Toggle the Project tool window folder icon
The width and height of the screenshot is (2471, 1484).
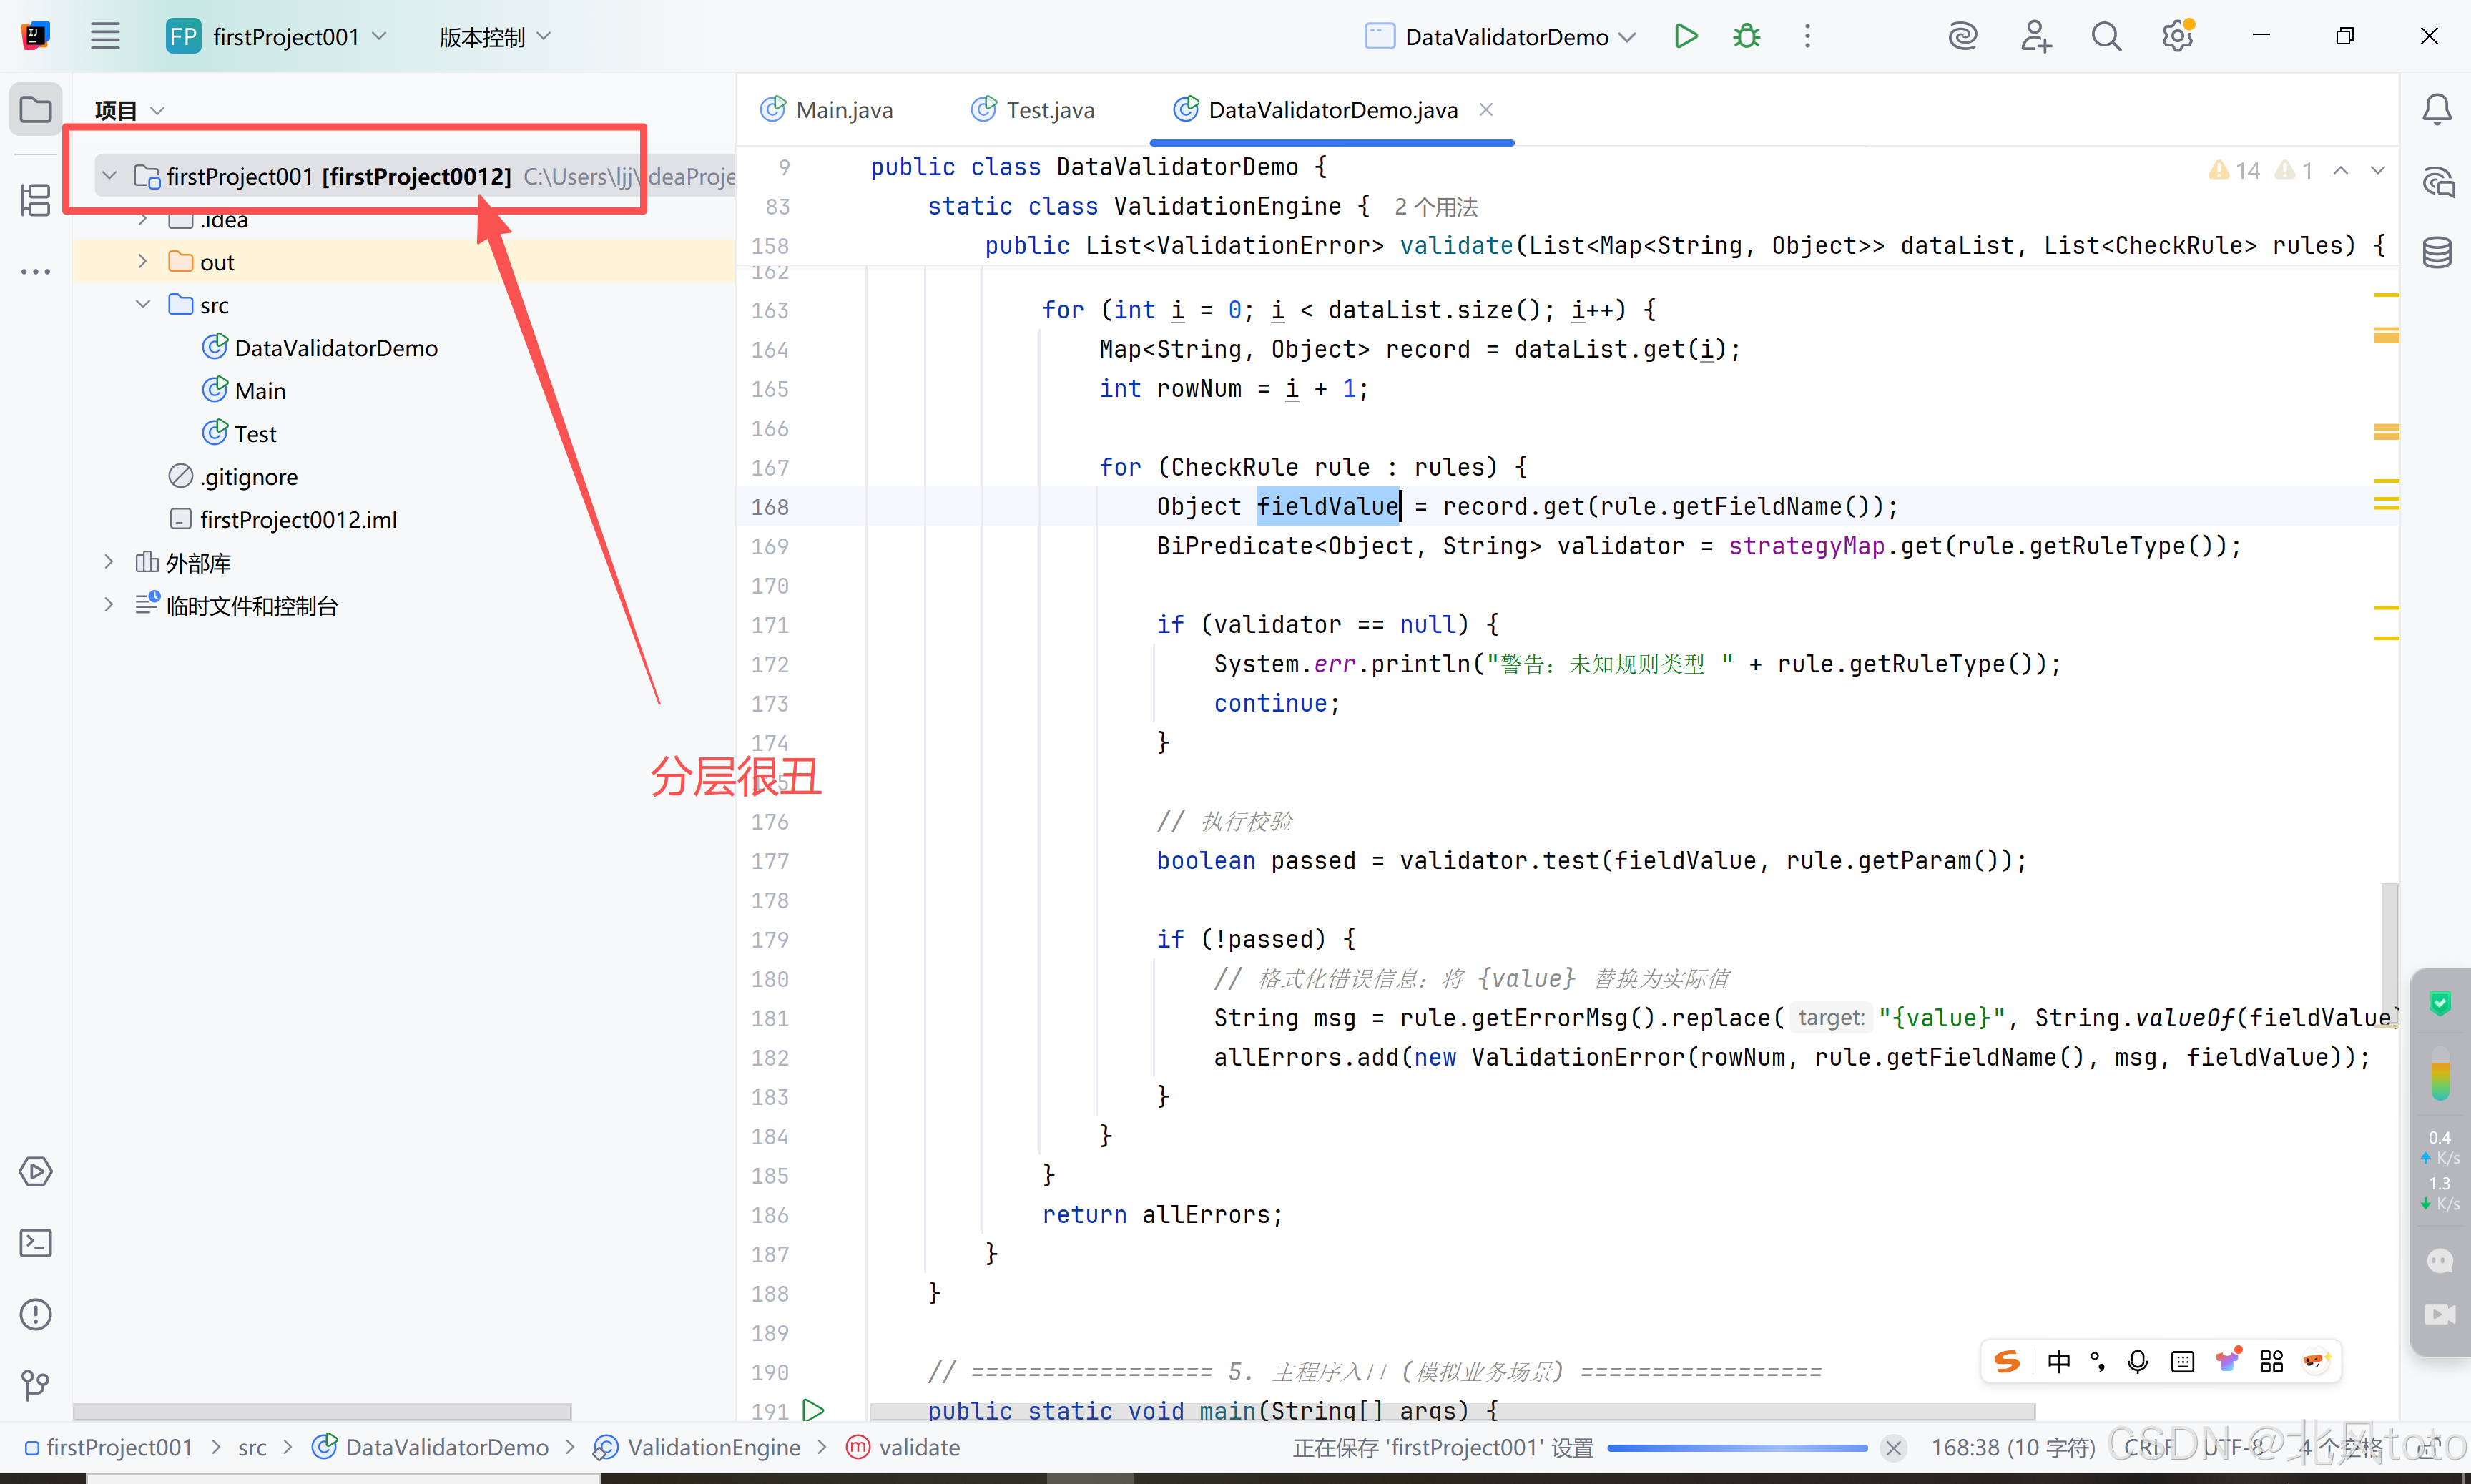[x=36, y=109]
